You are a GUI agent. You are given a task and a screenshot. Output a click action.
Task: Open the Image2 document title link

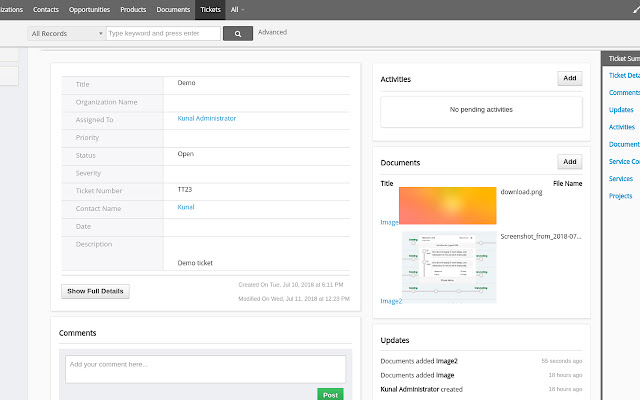tap(391, 301)
